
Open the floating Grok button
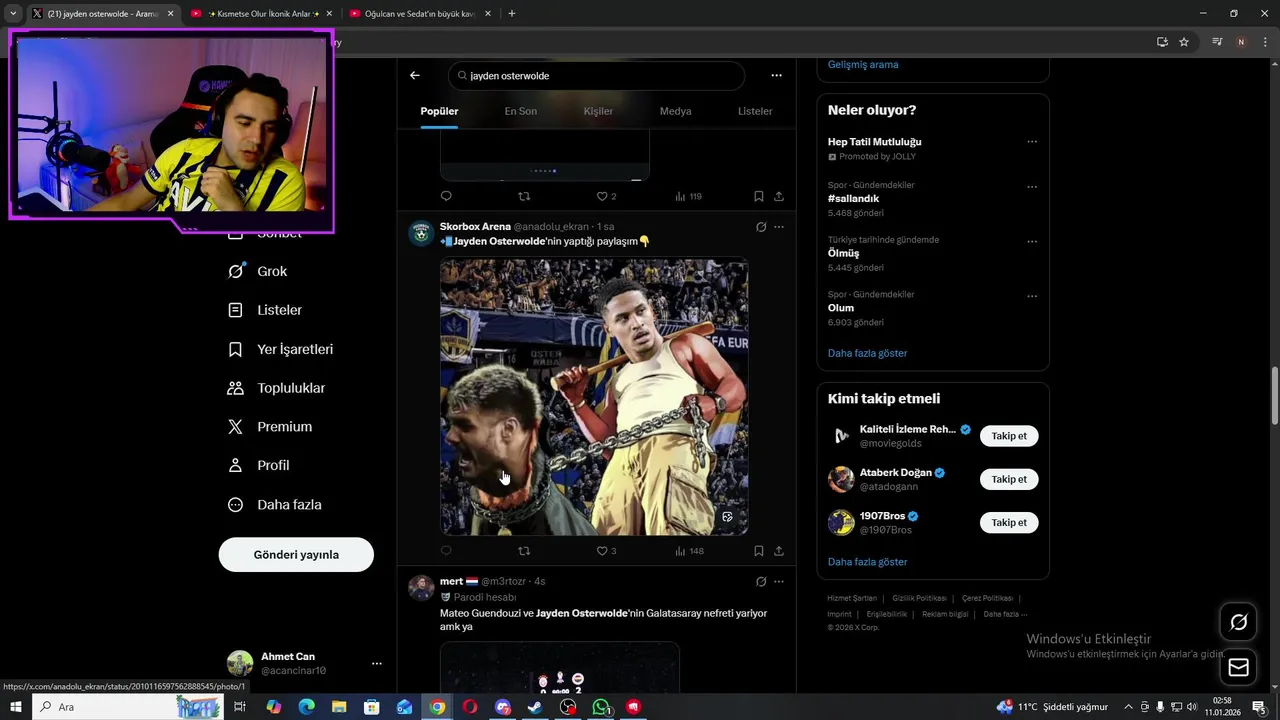pos(1238,622)
